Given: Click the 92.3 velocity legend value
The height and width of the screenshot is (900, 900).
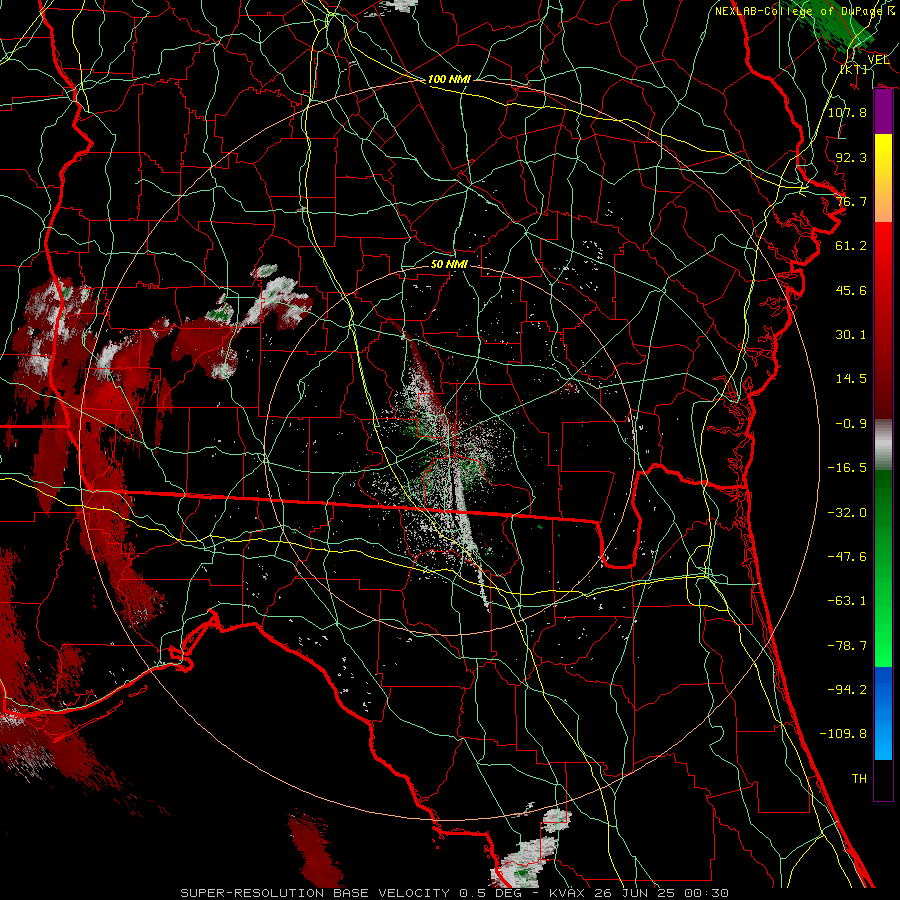Looking at the screenshot, I should click(x=851, y=157).
